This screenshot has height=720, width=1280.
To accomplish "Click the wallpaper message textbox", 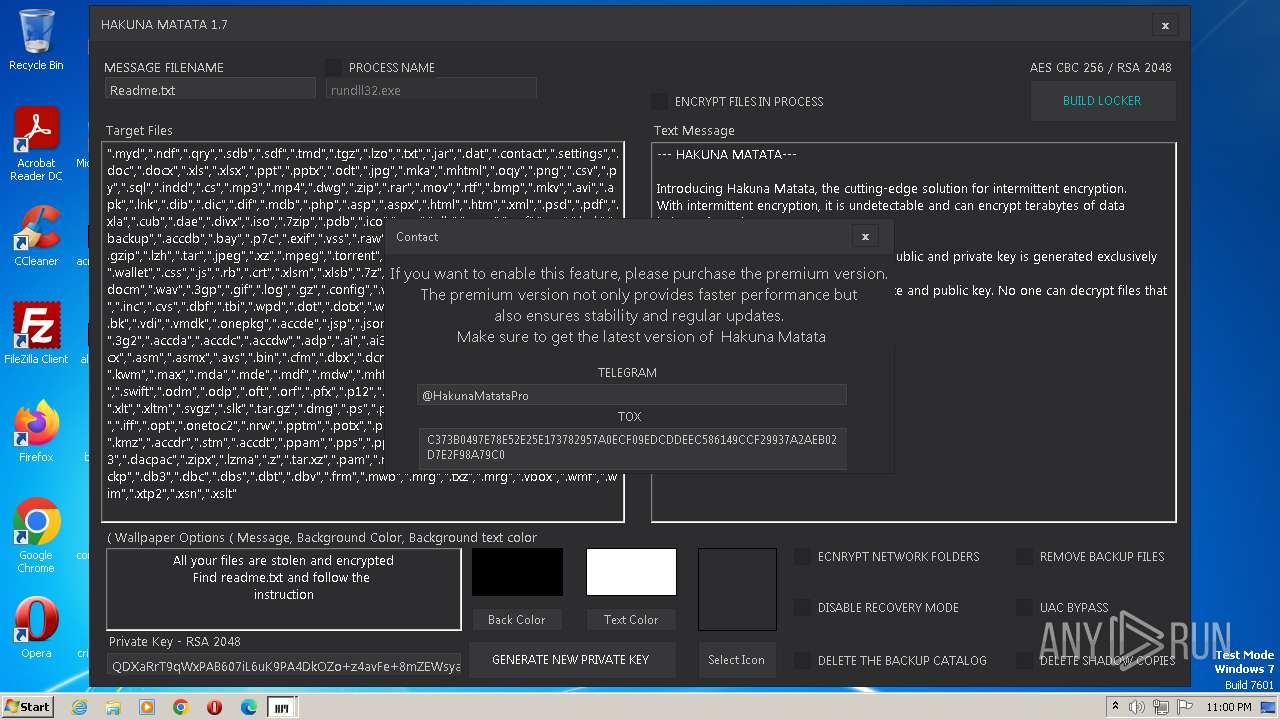I will click(x=283, y=589).
